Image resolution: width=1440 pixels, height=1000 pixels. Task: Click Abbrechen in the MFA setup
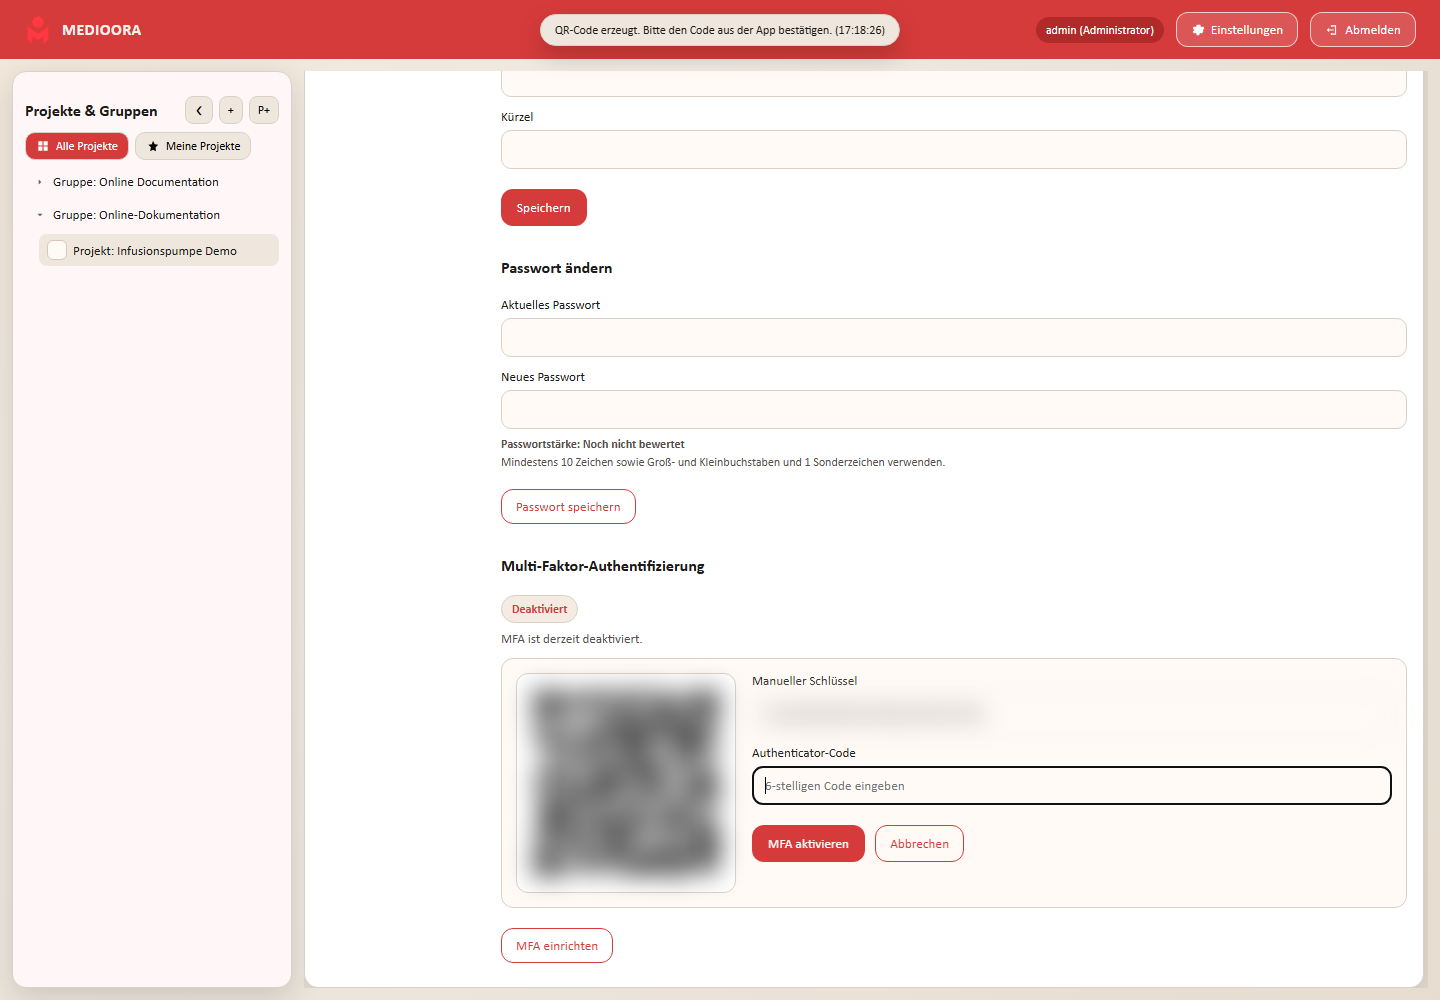pos(919,844)
